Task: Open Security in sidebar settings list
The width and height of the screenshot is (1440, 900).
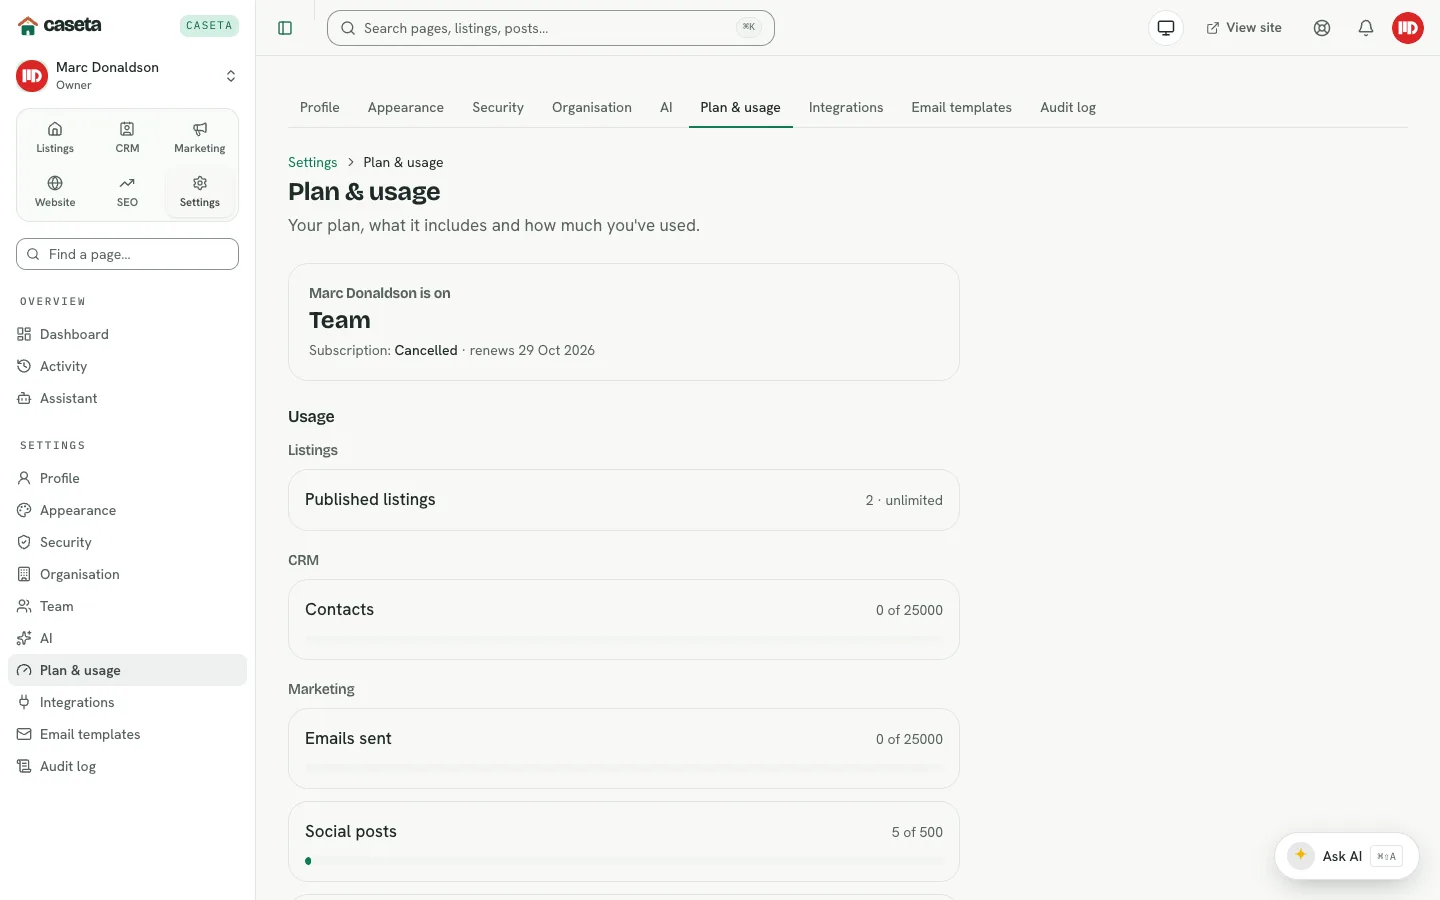Action: [x=128, y=542]
